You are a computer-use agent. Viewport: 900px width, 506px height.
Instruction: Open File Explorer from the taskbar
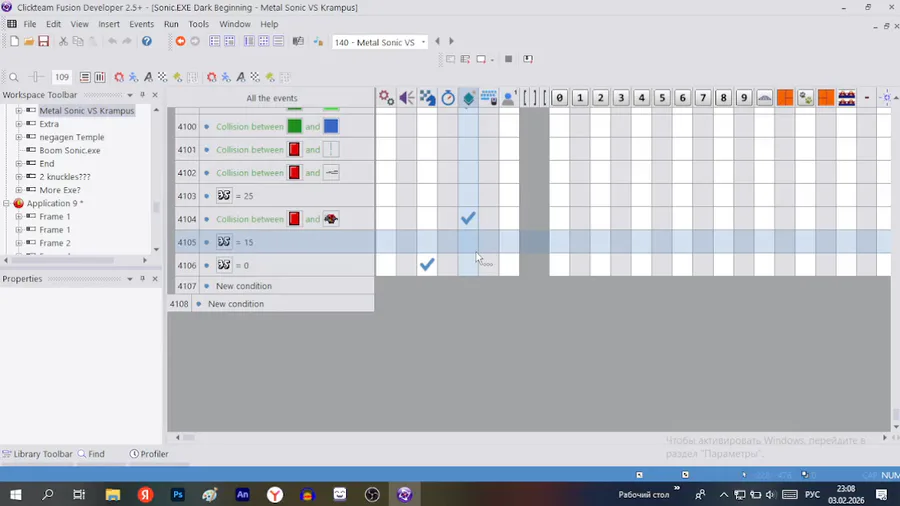point(112,494)
